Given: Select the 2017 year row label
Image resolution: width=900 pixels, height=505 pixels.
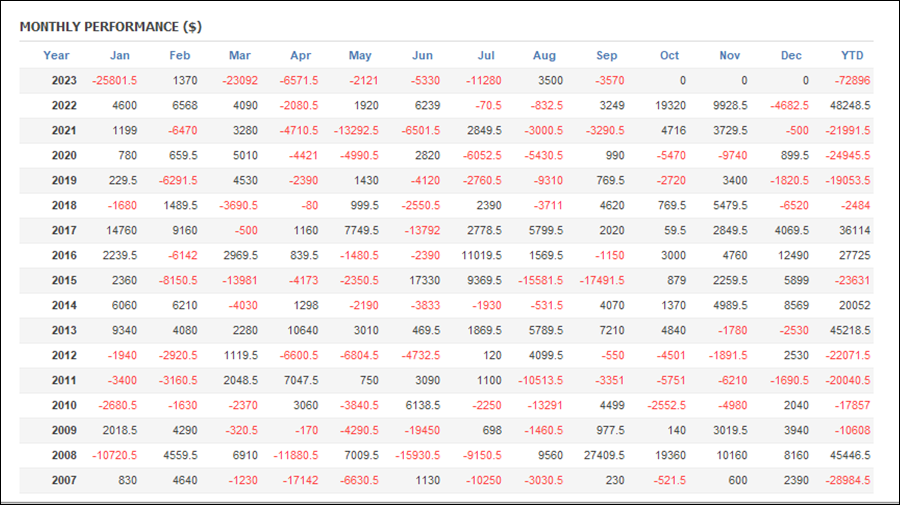Looking at the screenshot, I should click(x=64, y=231).
